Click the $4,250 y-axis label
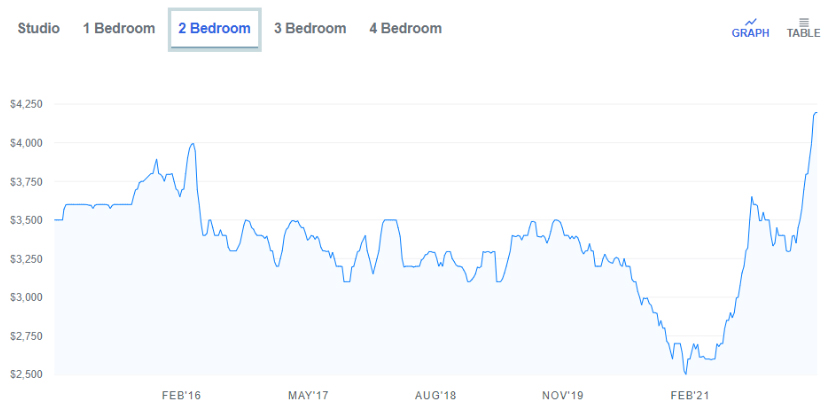 [x=26, y=104]
